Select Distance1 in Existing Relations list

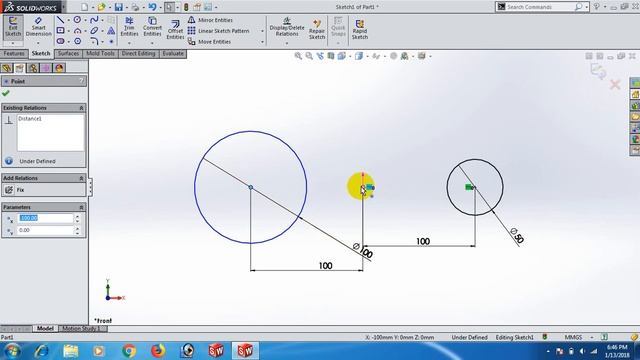[x=30, y=119]
